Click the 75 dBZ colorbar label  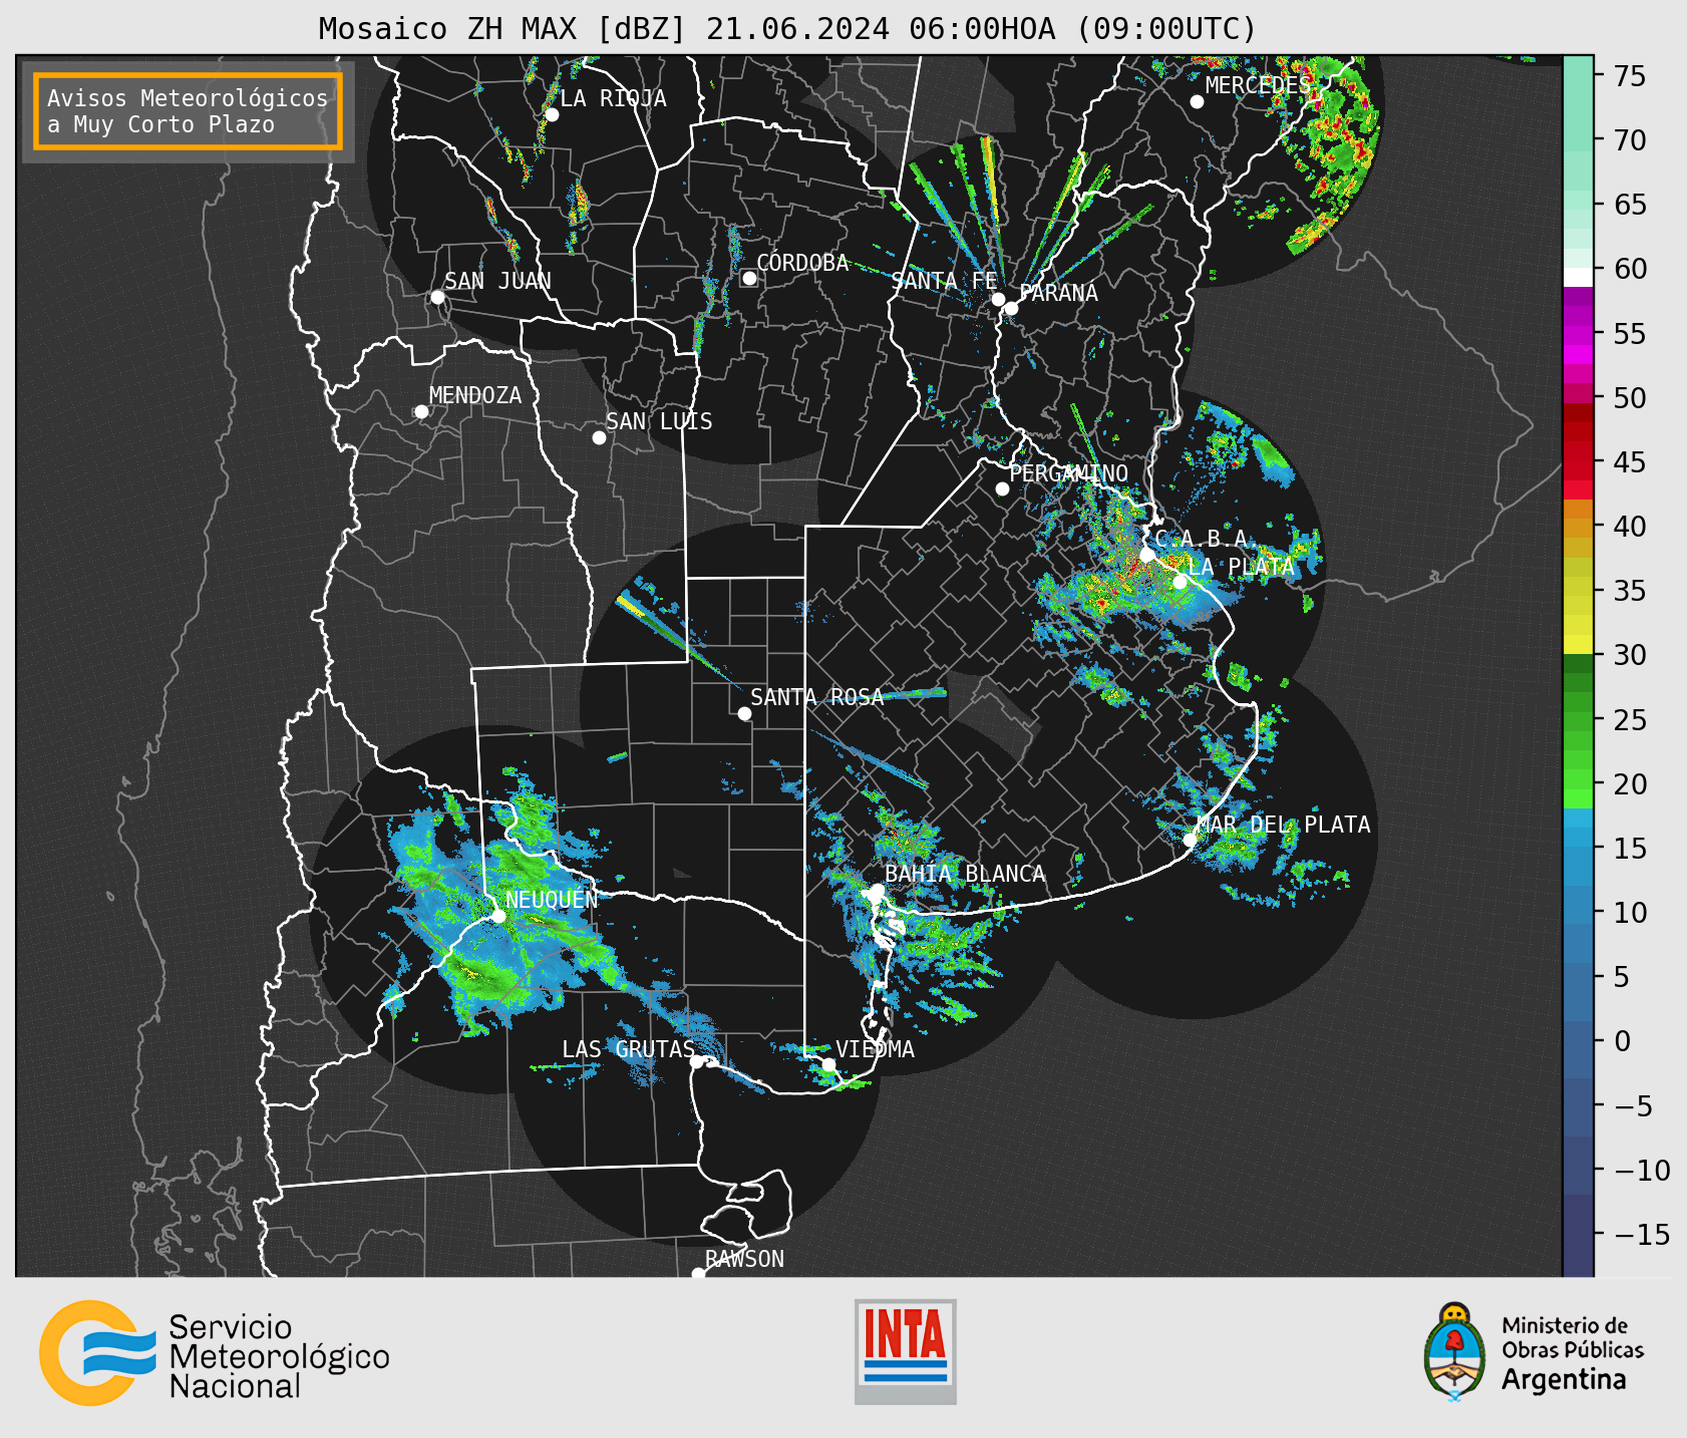pyautogui.click(x=1629, y=76)
